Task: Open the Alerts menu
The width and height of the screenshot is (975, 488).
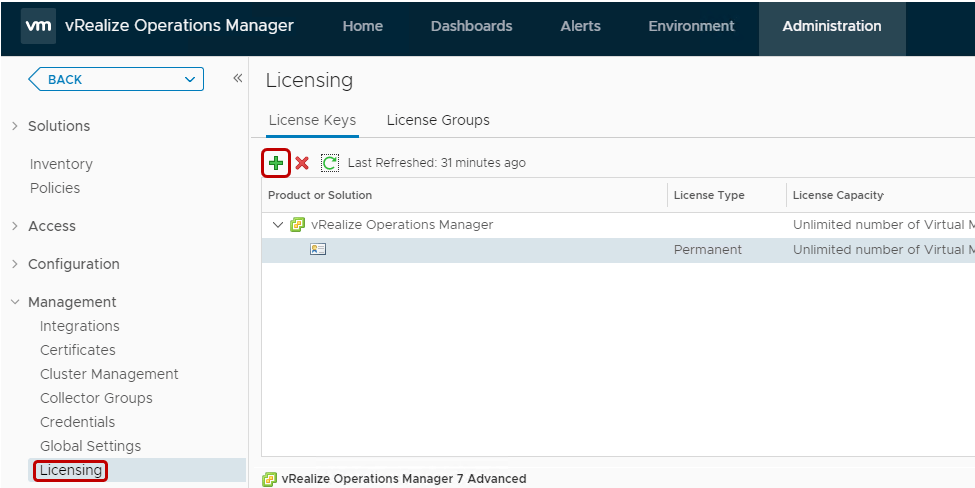Action: pos(580,26)
